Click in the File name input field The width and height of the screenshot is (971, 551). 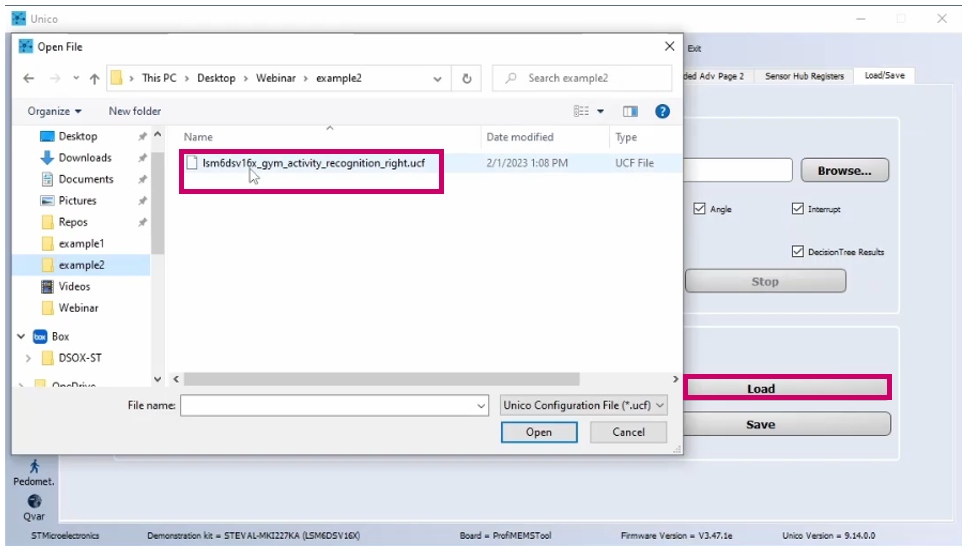tap(328, 406)
